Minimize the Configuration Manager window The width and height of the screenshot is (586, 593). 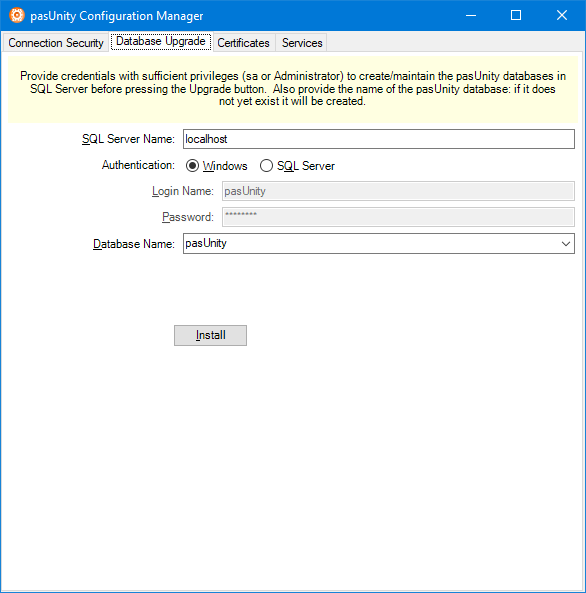[471, 16]
